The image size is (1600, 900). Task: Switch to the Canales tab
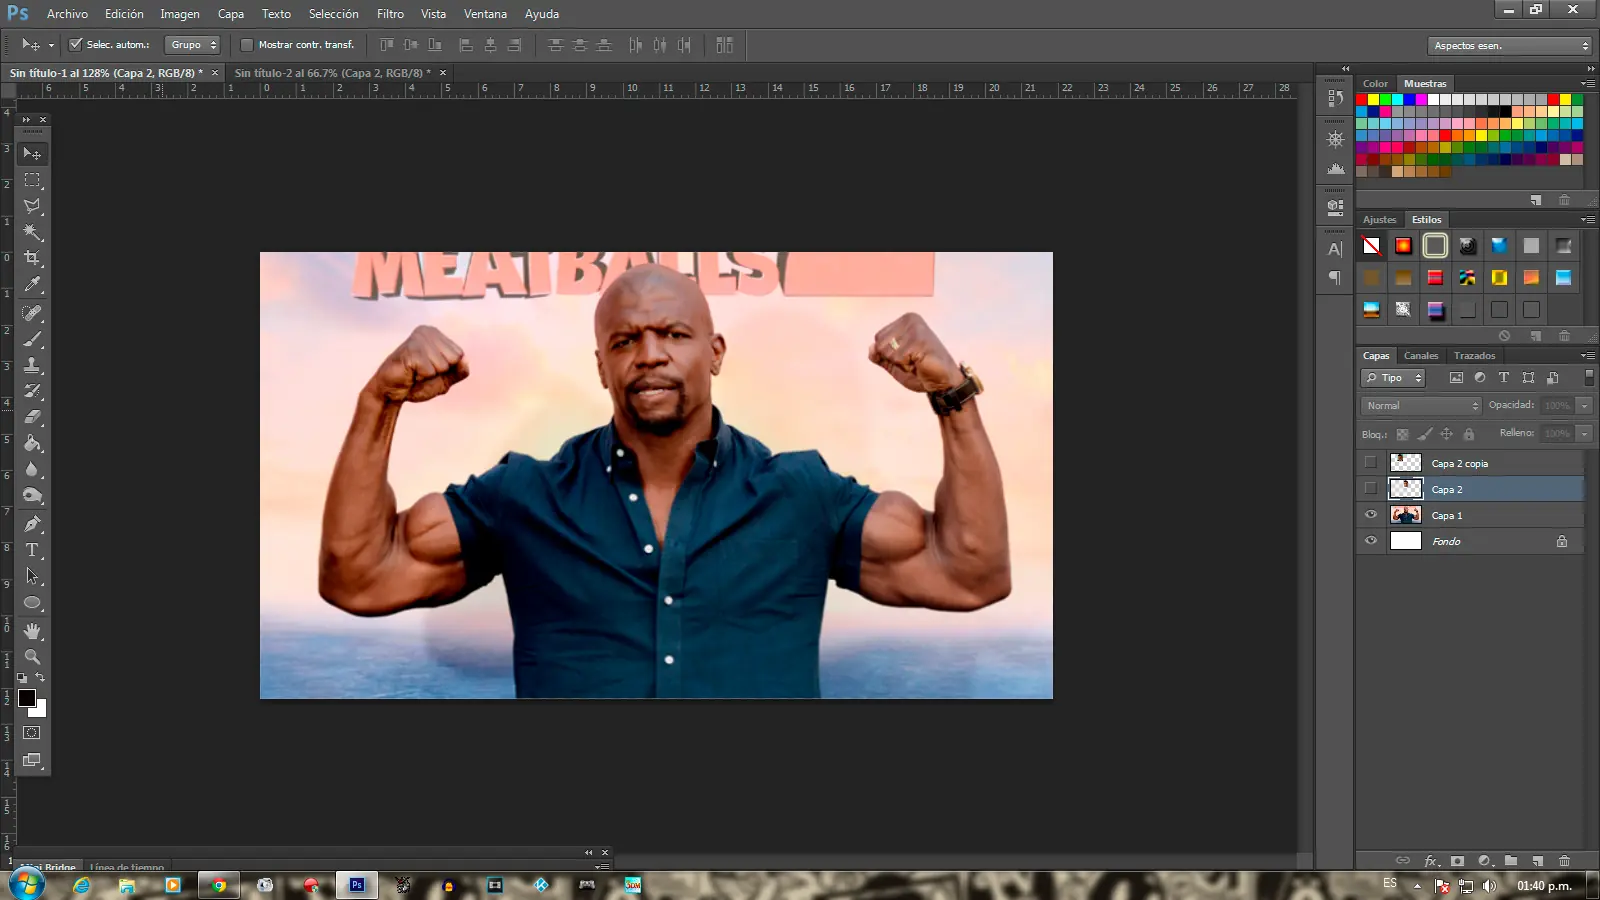tap(1420, 356)
